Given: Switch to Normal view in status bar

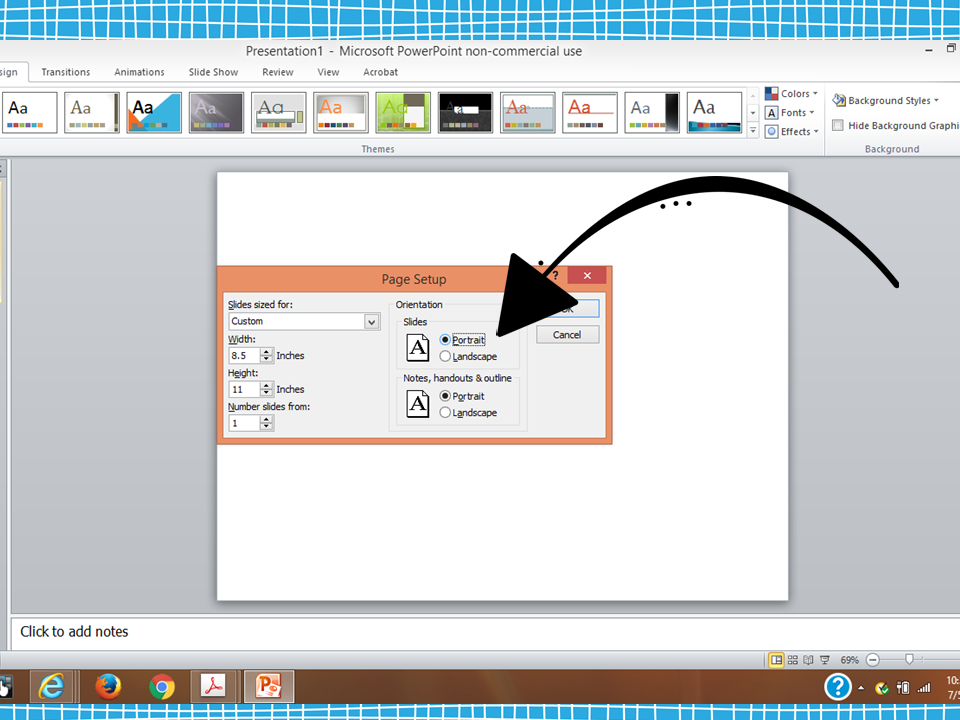Looking at the screenshot, I should pyautogui.click(x=776, y=659).
